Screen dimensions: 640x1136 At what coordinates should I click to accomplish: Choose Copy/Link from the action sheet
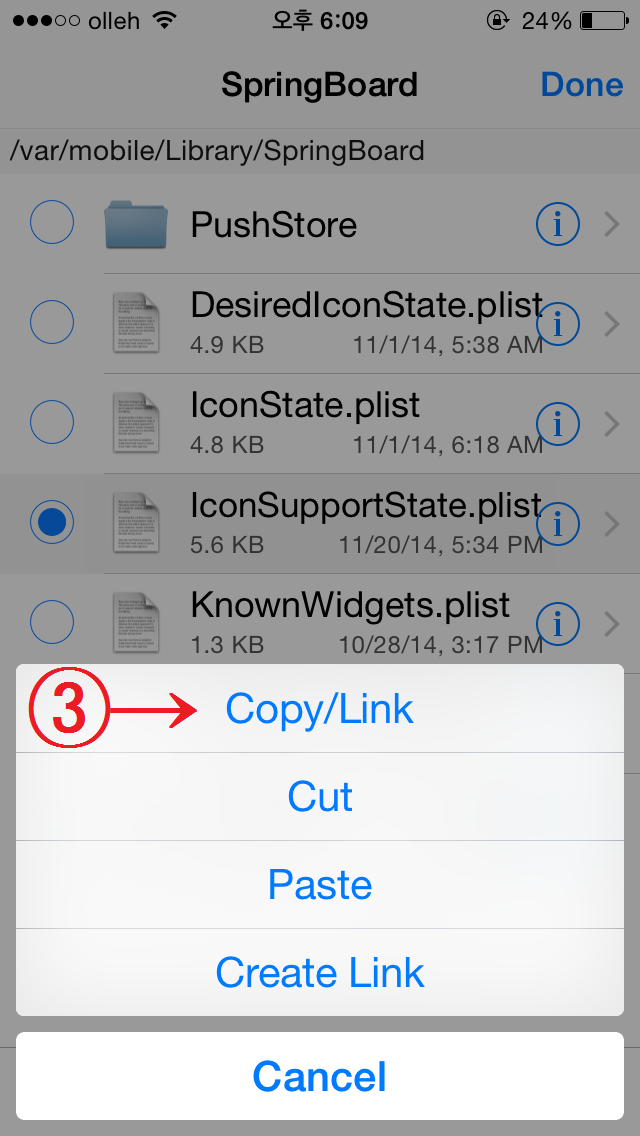320,709
